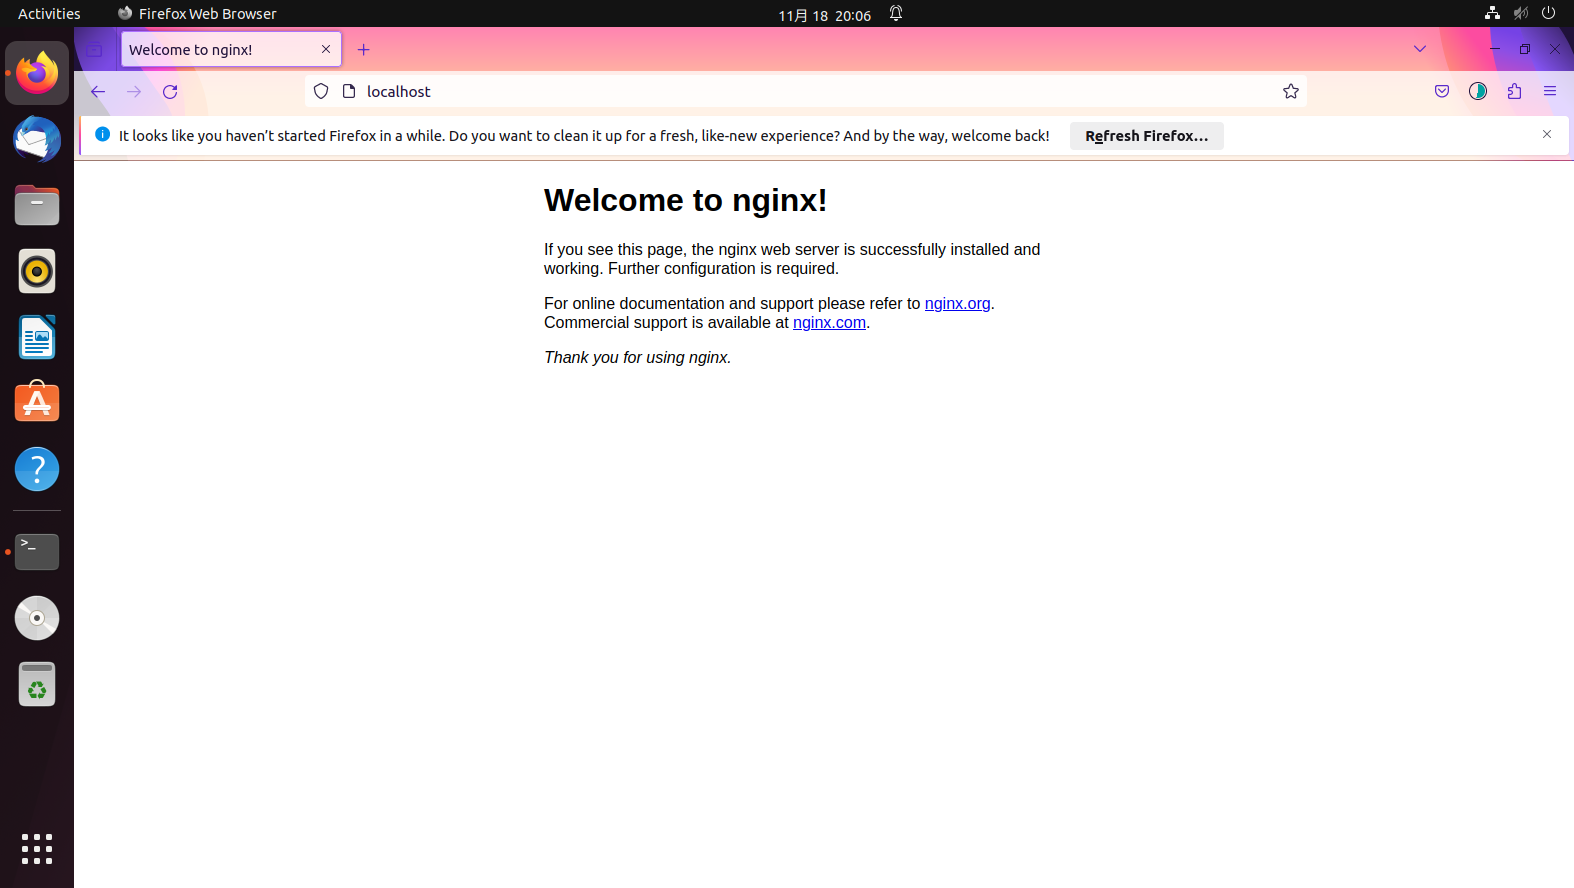The image size is (1574, 888).
Task: Open Ubuntu Software from the dock
Action: pos(37,403)
